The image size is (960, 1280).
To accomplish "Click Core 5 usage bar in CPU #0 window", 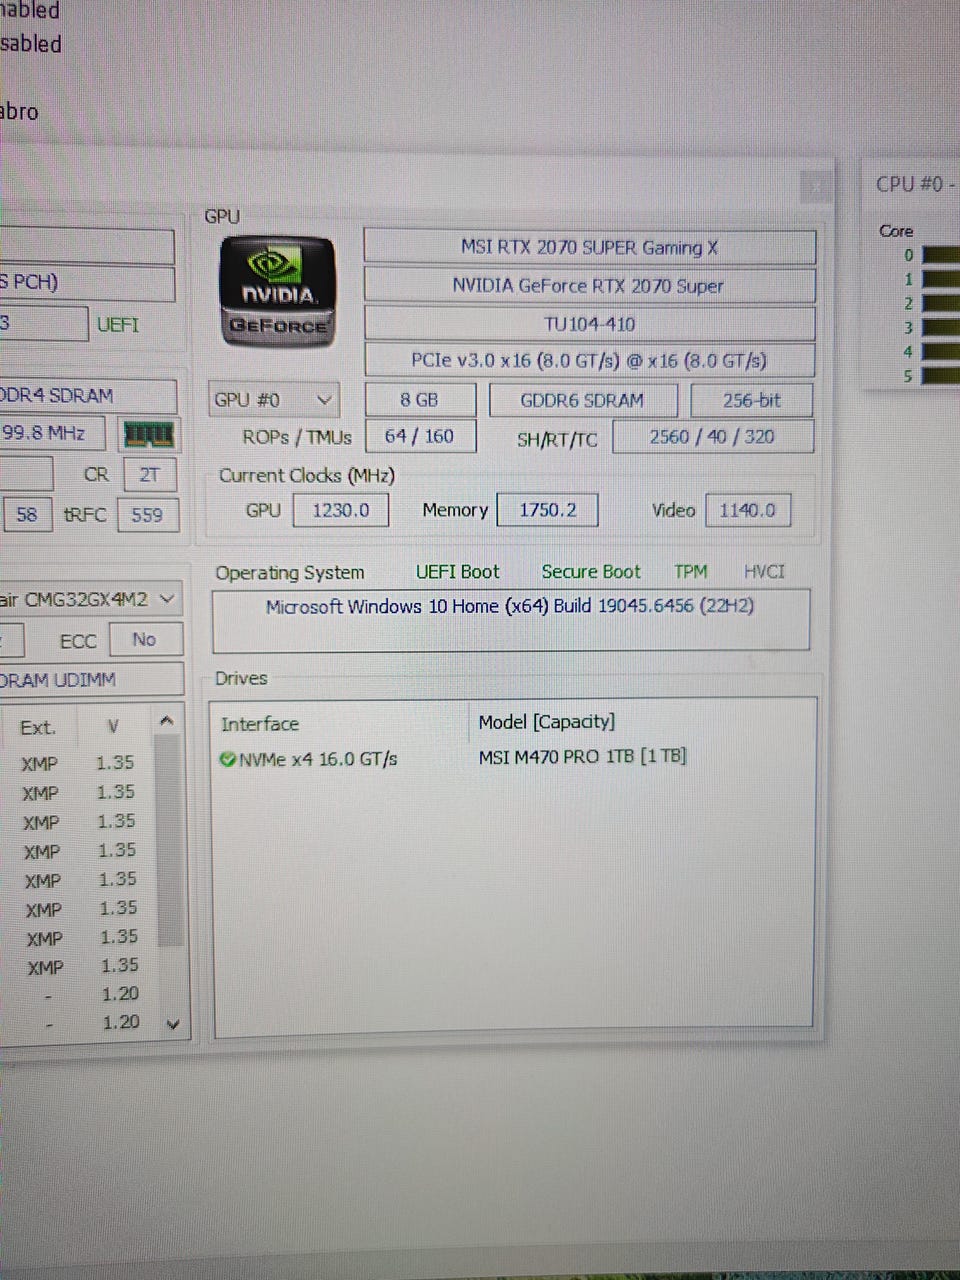I will tap(940, 376).
